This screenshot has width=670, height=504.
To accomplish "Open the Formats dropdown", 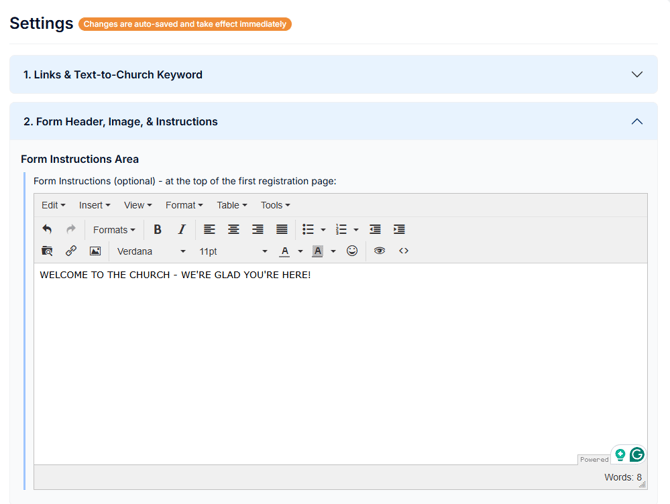I will (114, 230).
